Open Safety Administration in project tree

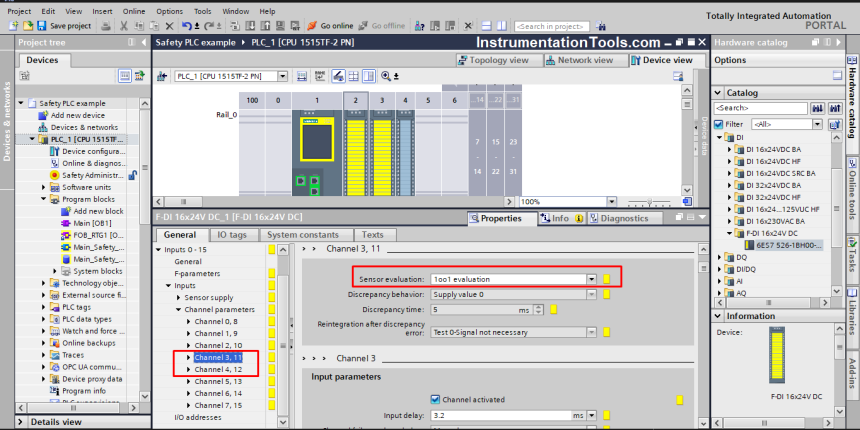click(93, 175)
